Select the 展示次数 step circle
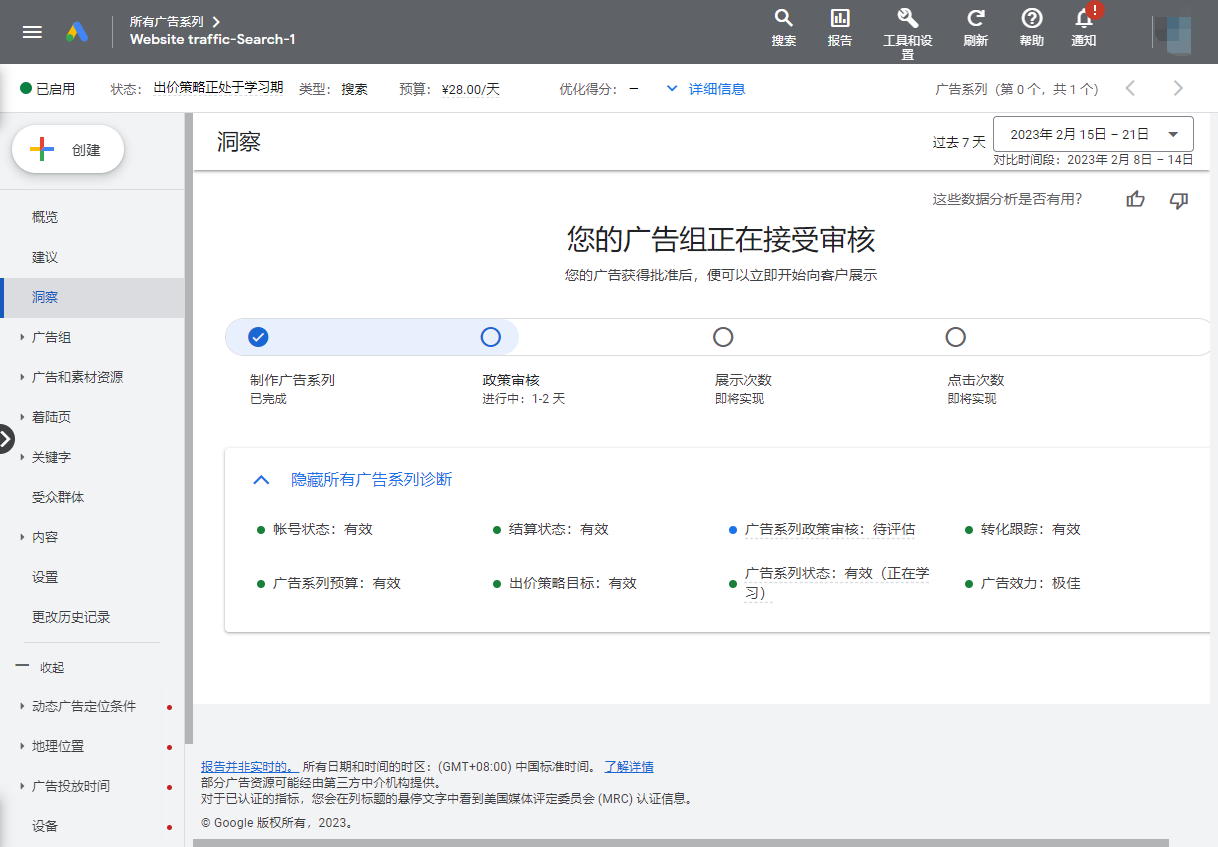 coord(723,337)
